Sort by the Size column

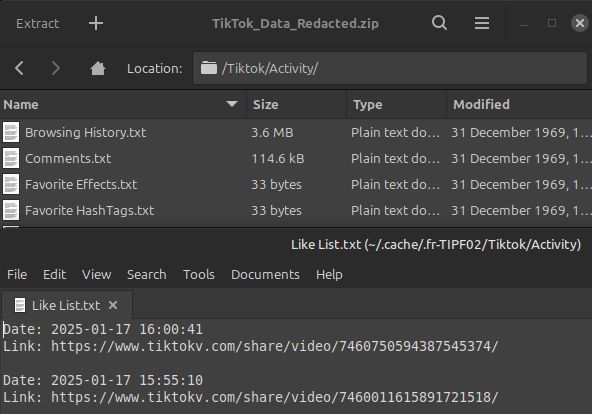(x=296, y=104)
